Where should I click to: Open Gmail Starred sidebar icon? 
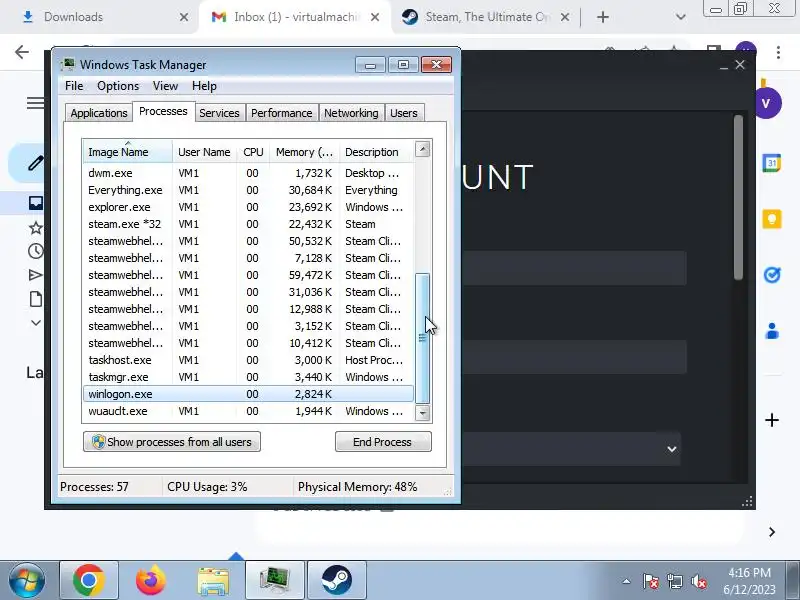point(36,228)
